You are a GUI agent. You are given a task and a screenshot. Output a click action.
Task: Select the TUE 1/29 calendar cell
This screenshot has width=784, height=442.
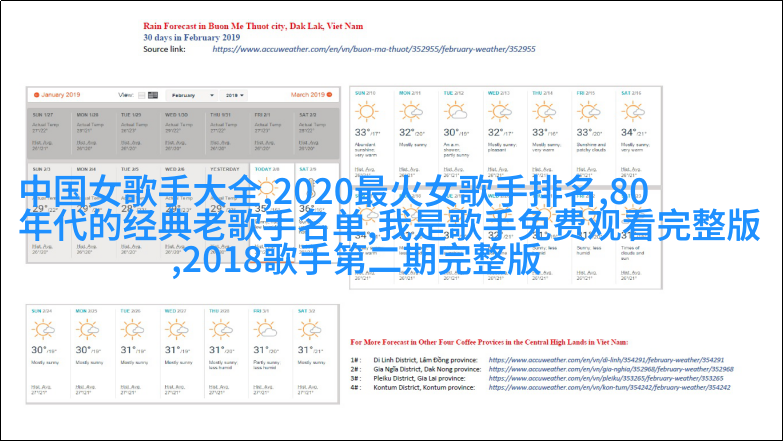(x=138, y=134)
